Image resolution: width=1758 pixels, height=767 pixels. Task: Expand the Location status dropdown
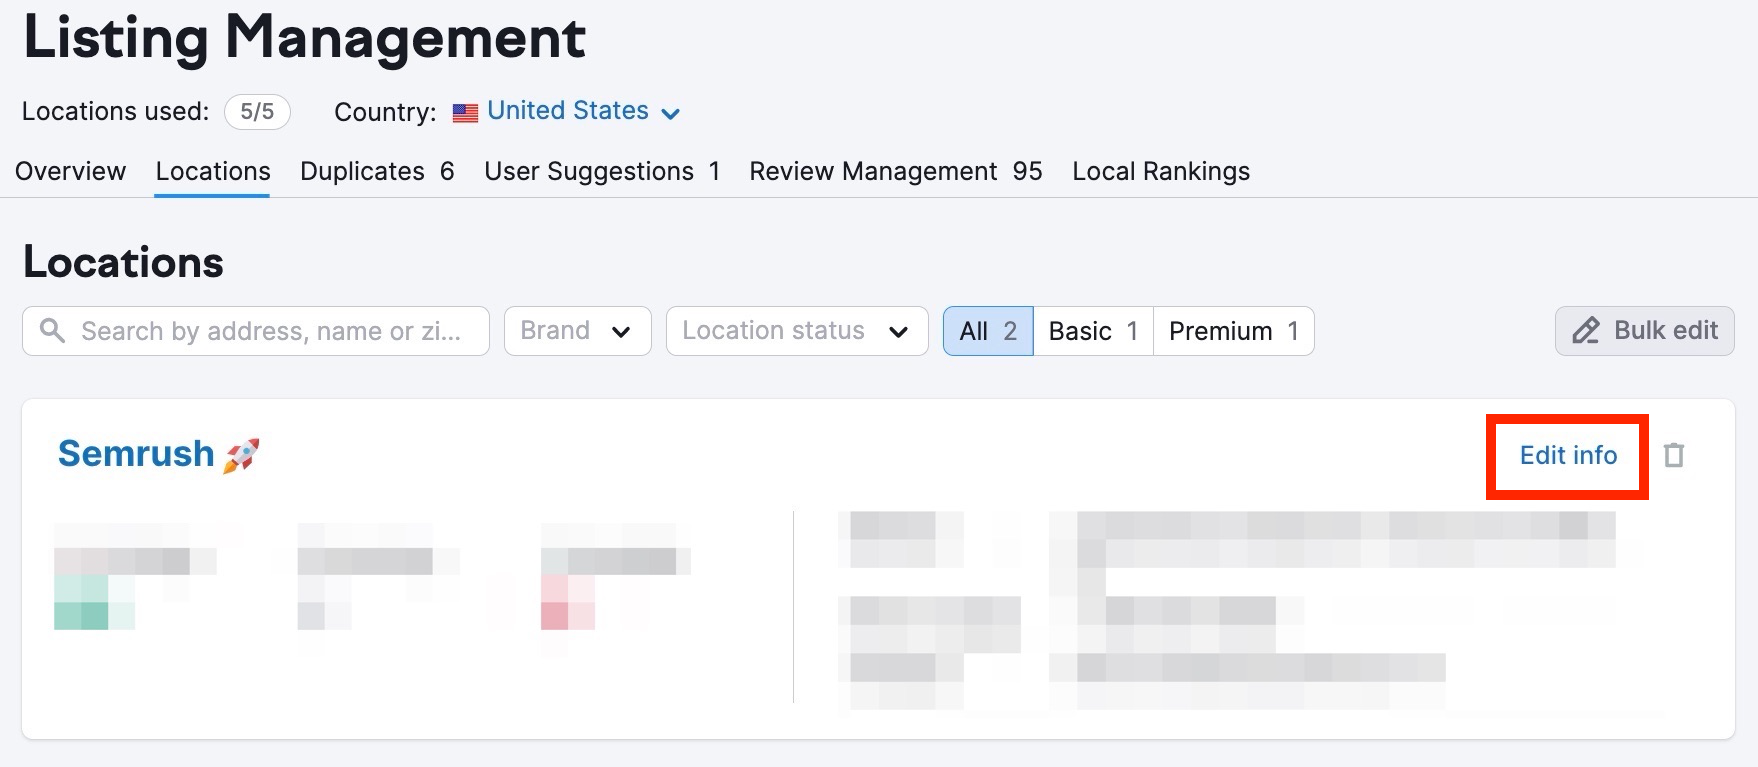797,331
